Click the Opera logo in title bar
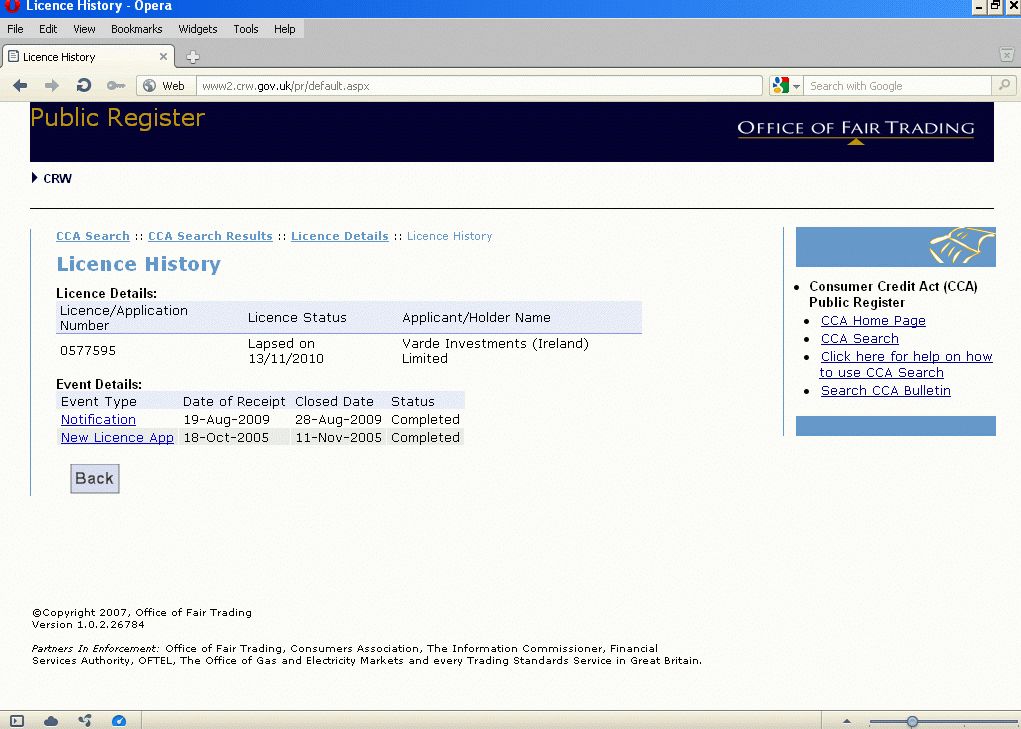 pyautogui.click(x=11, y=7)
